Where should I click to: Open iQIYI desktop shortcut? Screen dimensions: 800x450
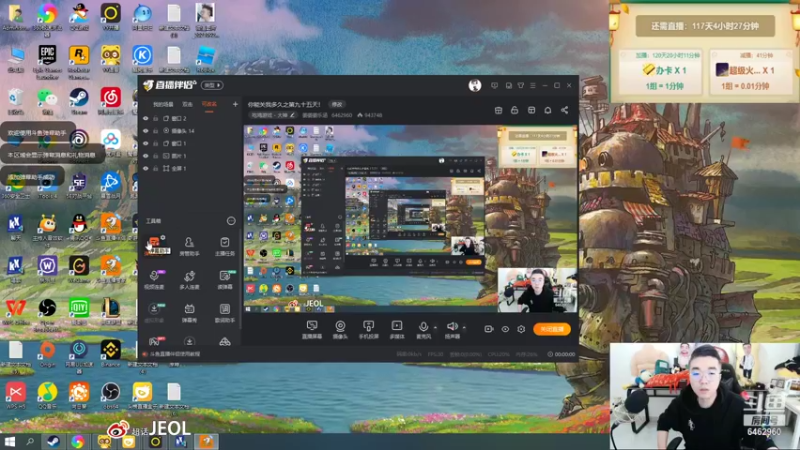pyautogui.click(x=79, y=311)
